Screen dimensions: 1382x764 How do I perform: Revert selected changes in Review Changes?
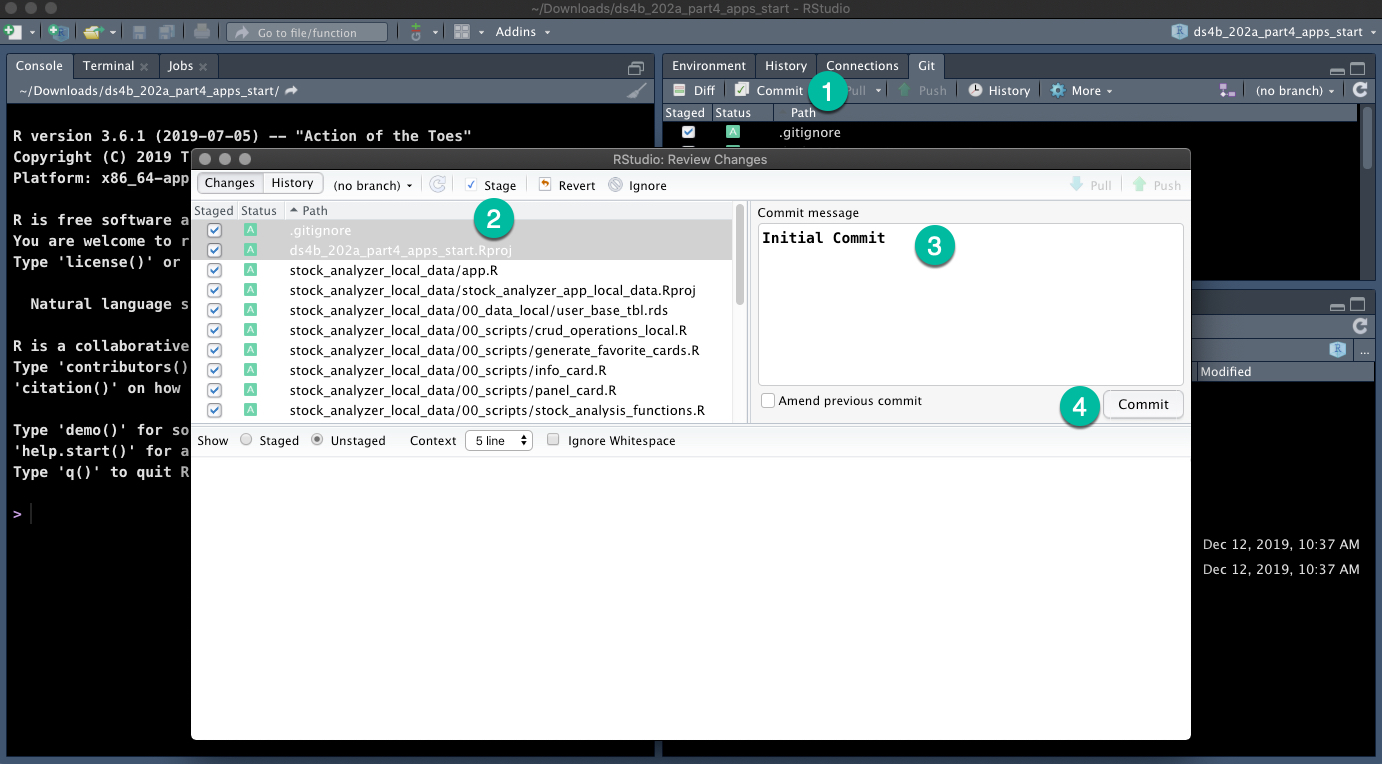(567, 185)
